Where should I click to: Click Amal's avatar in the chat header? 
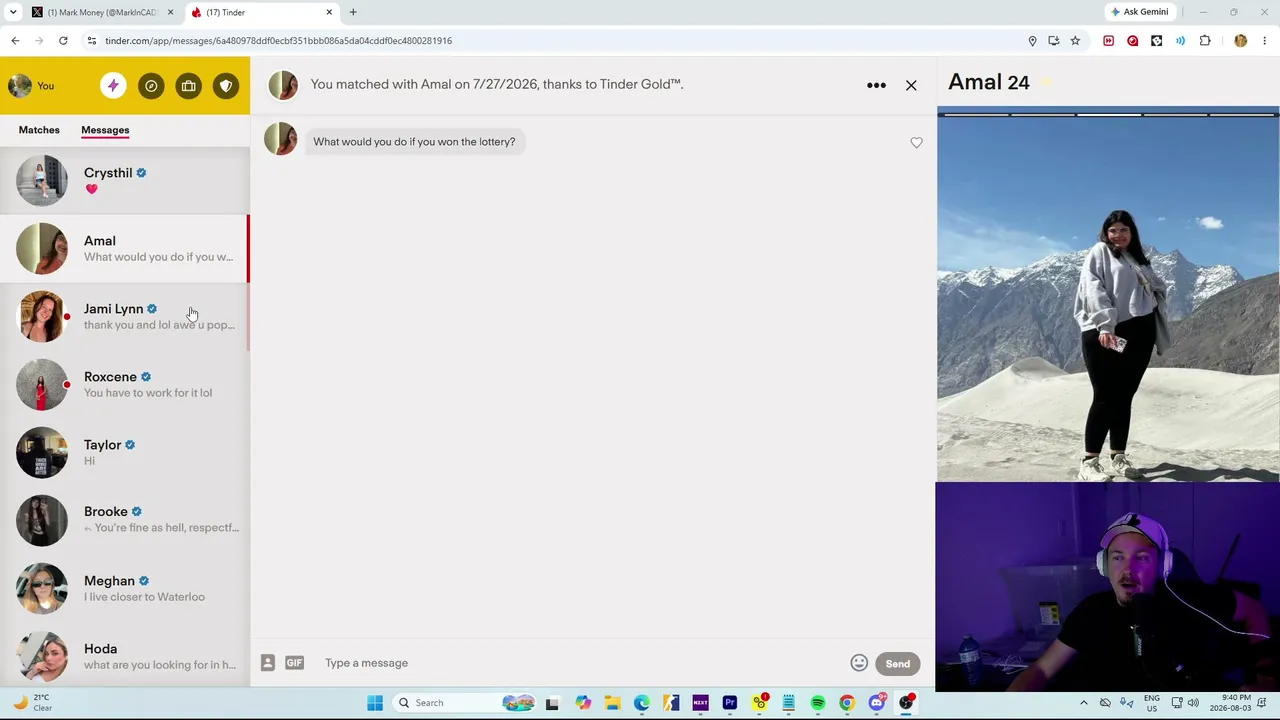(283, 85)
